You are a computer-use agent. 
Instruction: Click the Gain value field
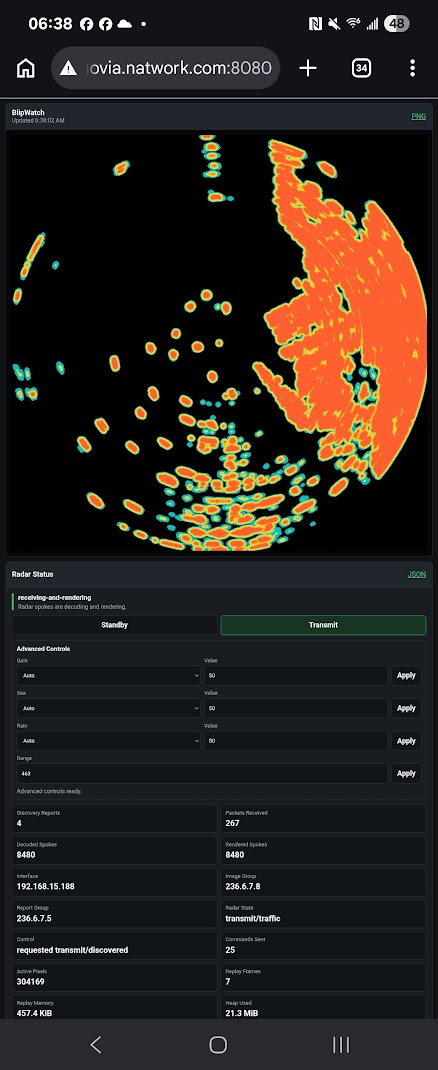296,676
